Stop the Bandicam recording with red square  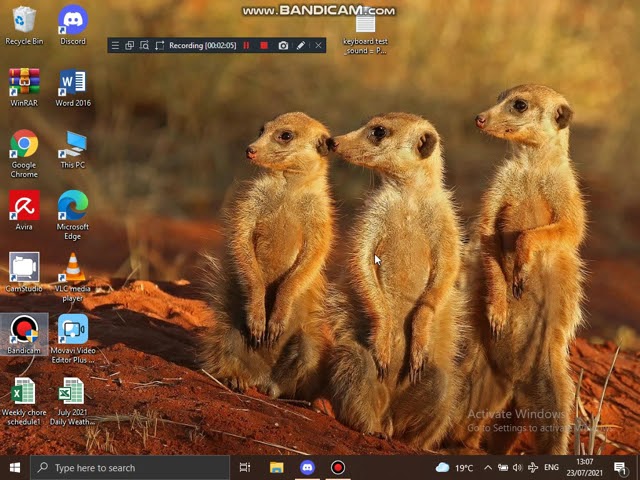(x=264, y=45)
